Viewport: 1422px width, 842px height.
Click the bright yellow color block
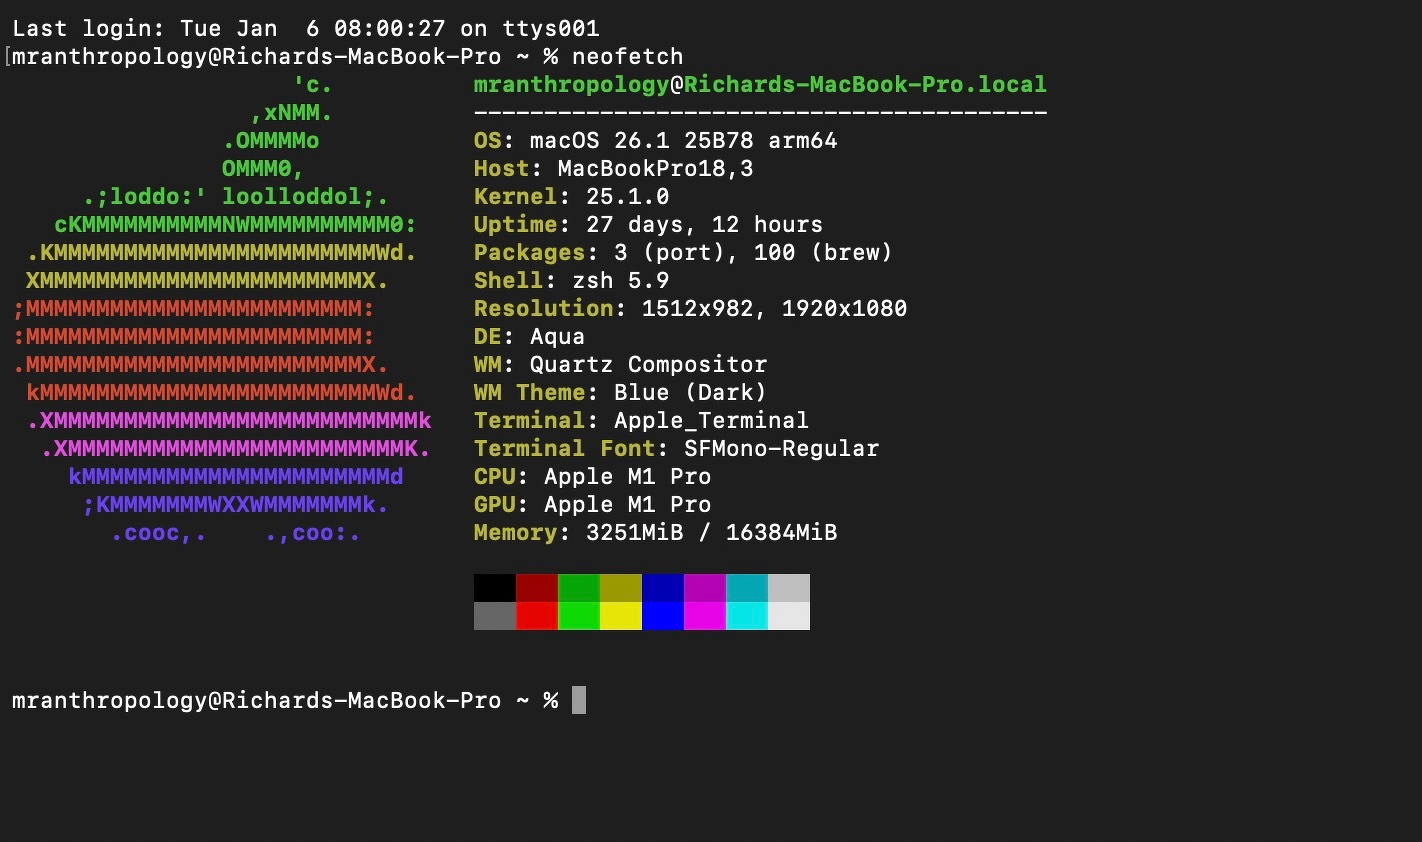[621, 616]
